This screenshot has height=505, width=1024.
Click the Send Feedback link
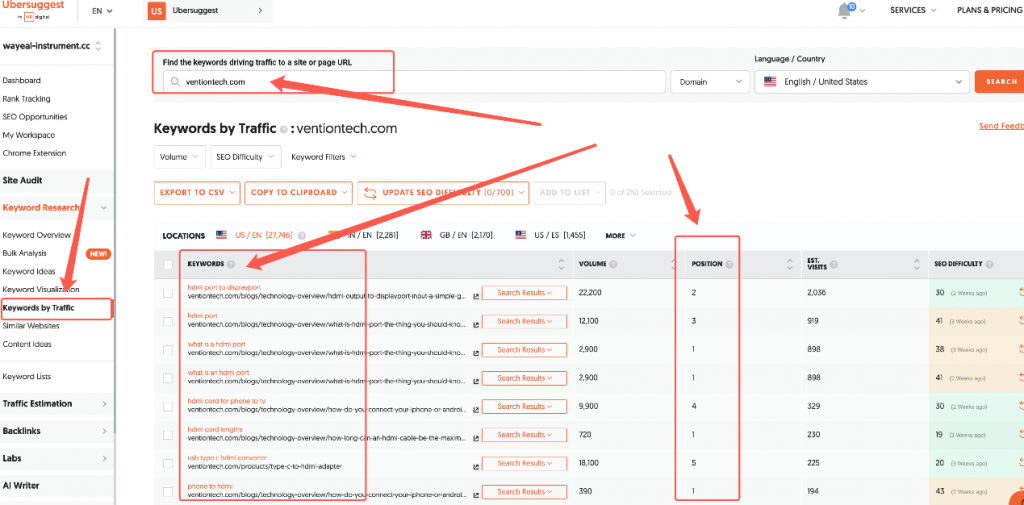coord(1002,126)
